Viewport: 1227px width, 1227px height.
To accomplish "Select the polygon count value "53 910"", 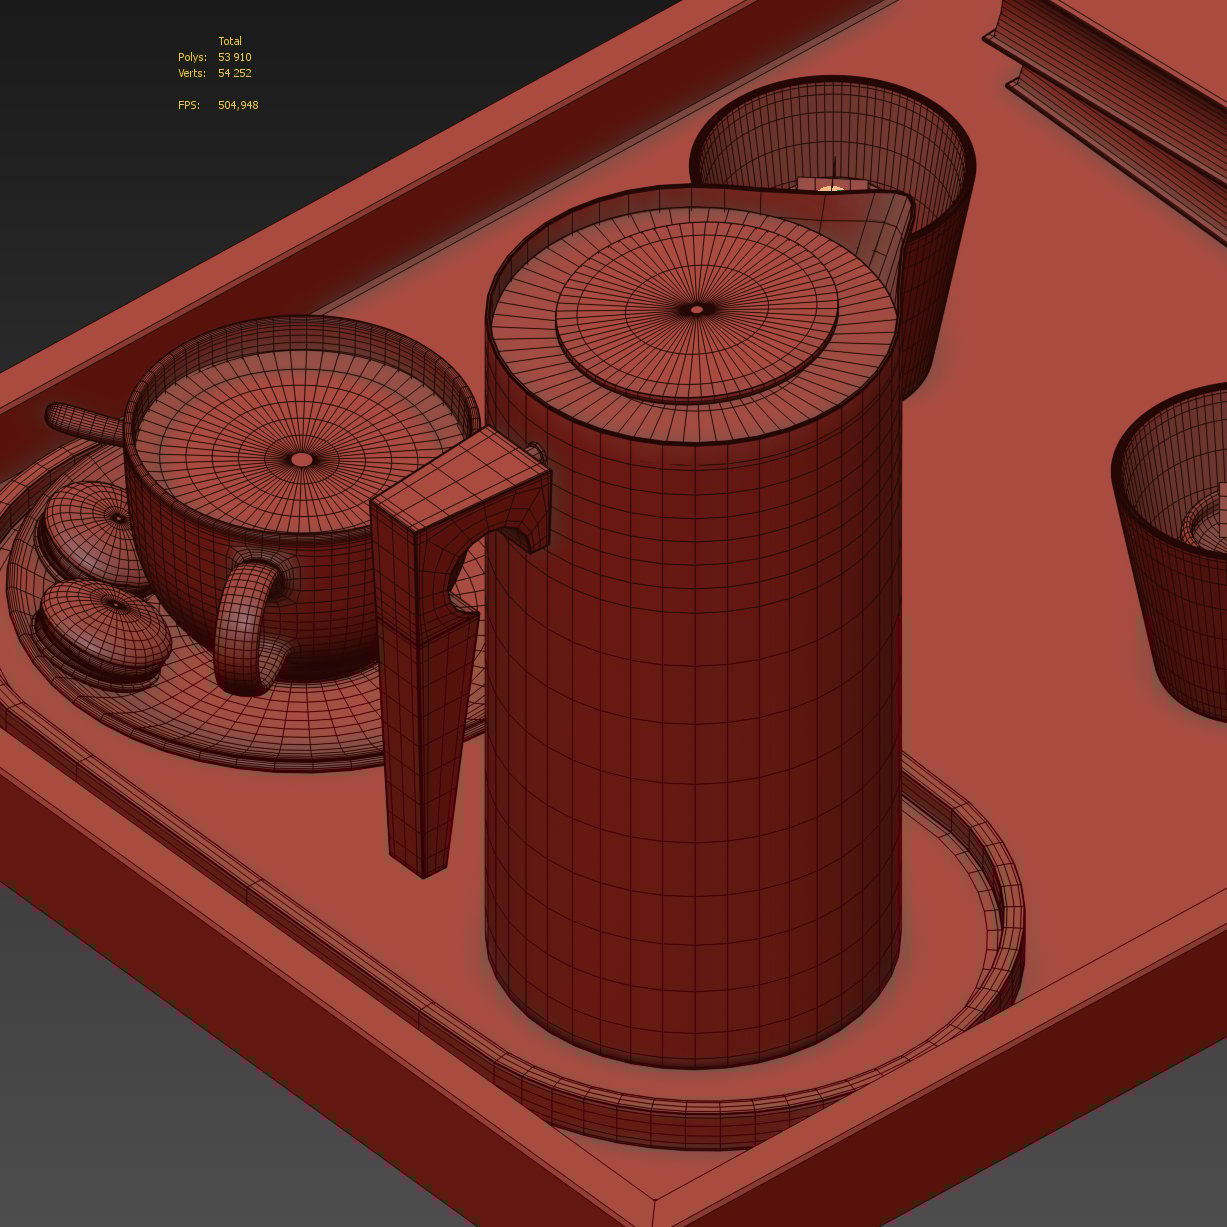I will point(235,57).
